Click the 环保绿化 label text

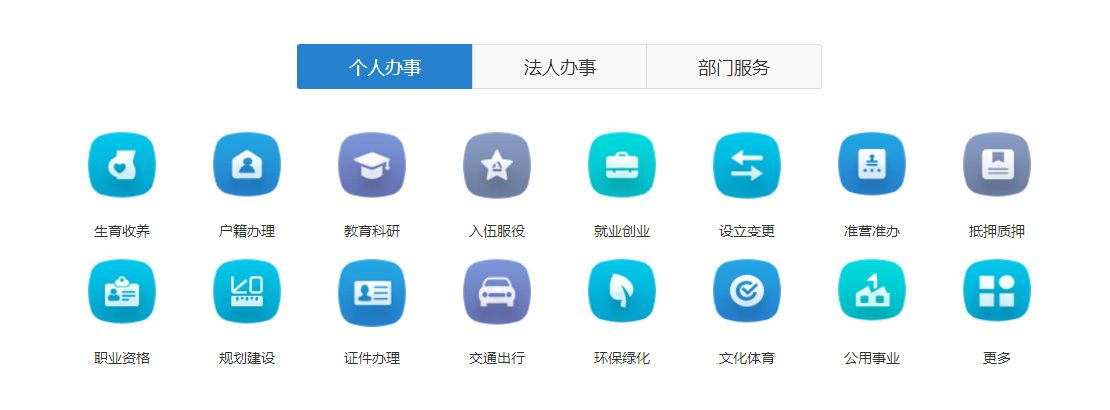[622, 358]
